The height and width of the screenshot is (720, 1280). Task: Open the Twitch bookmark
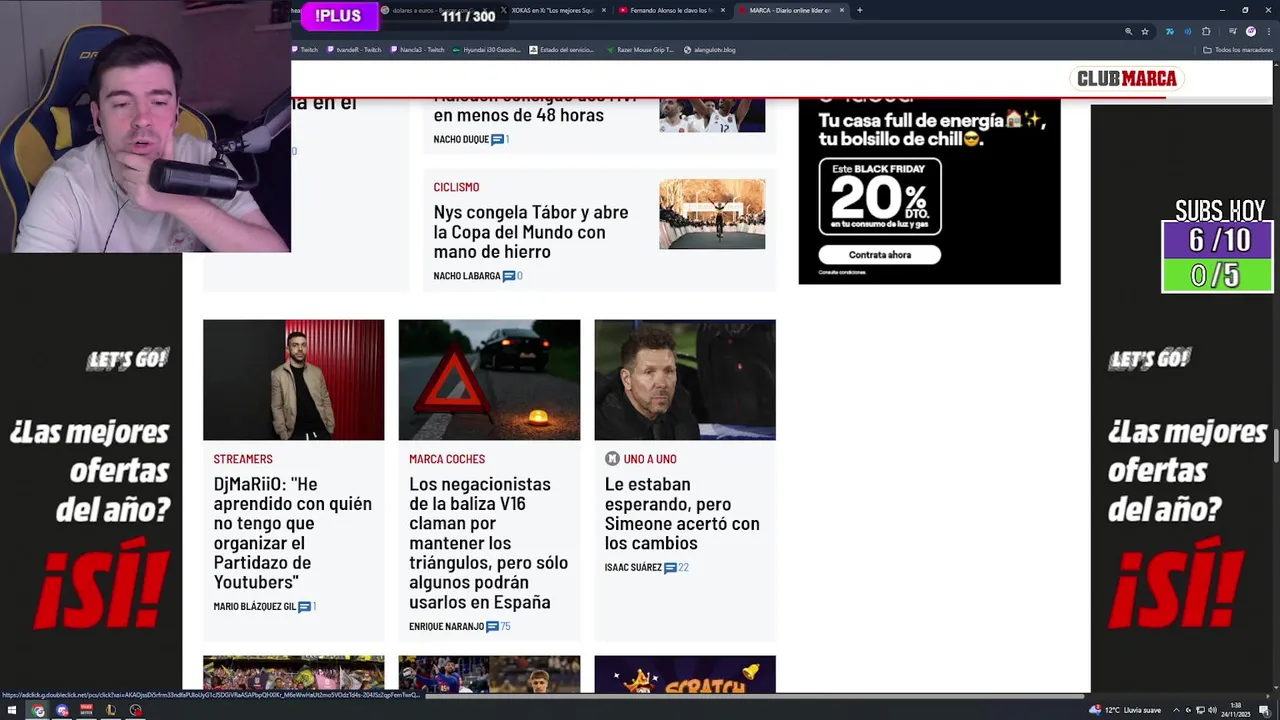coord(305,49)
